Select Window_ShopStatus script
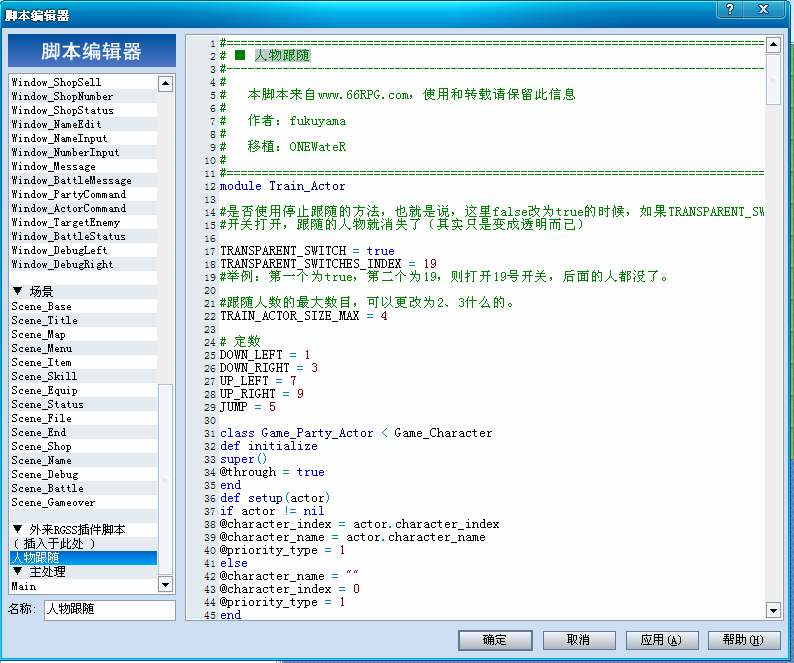Viewport: 794px width, 663px height. (x=84, y=110)
